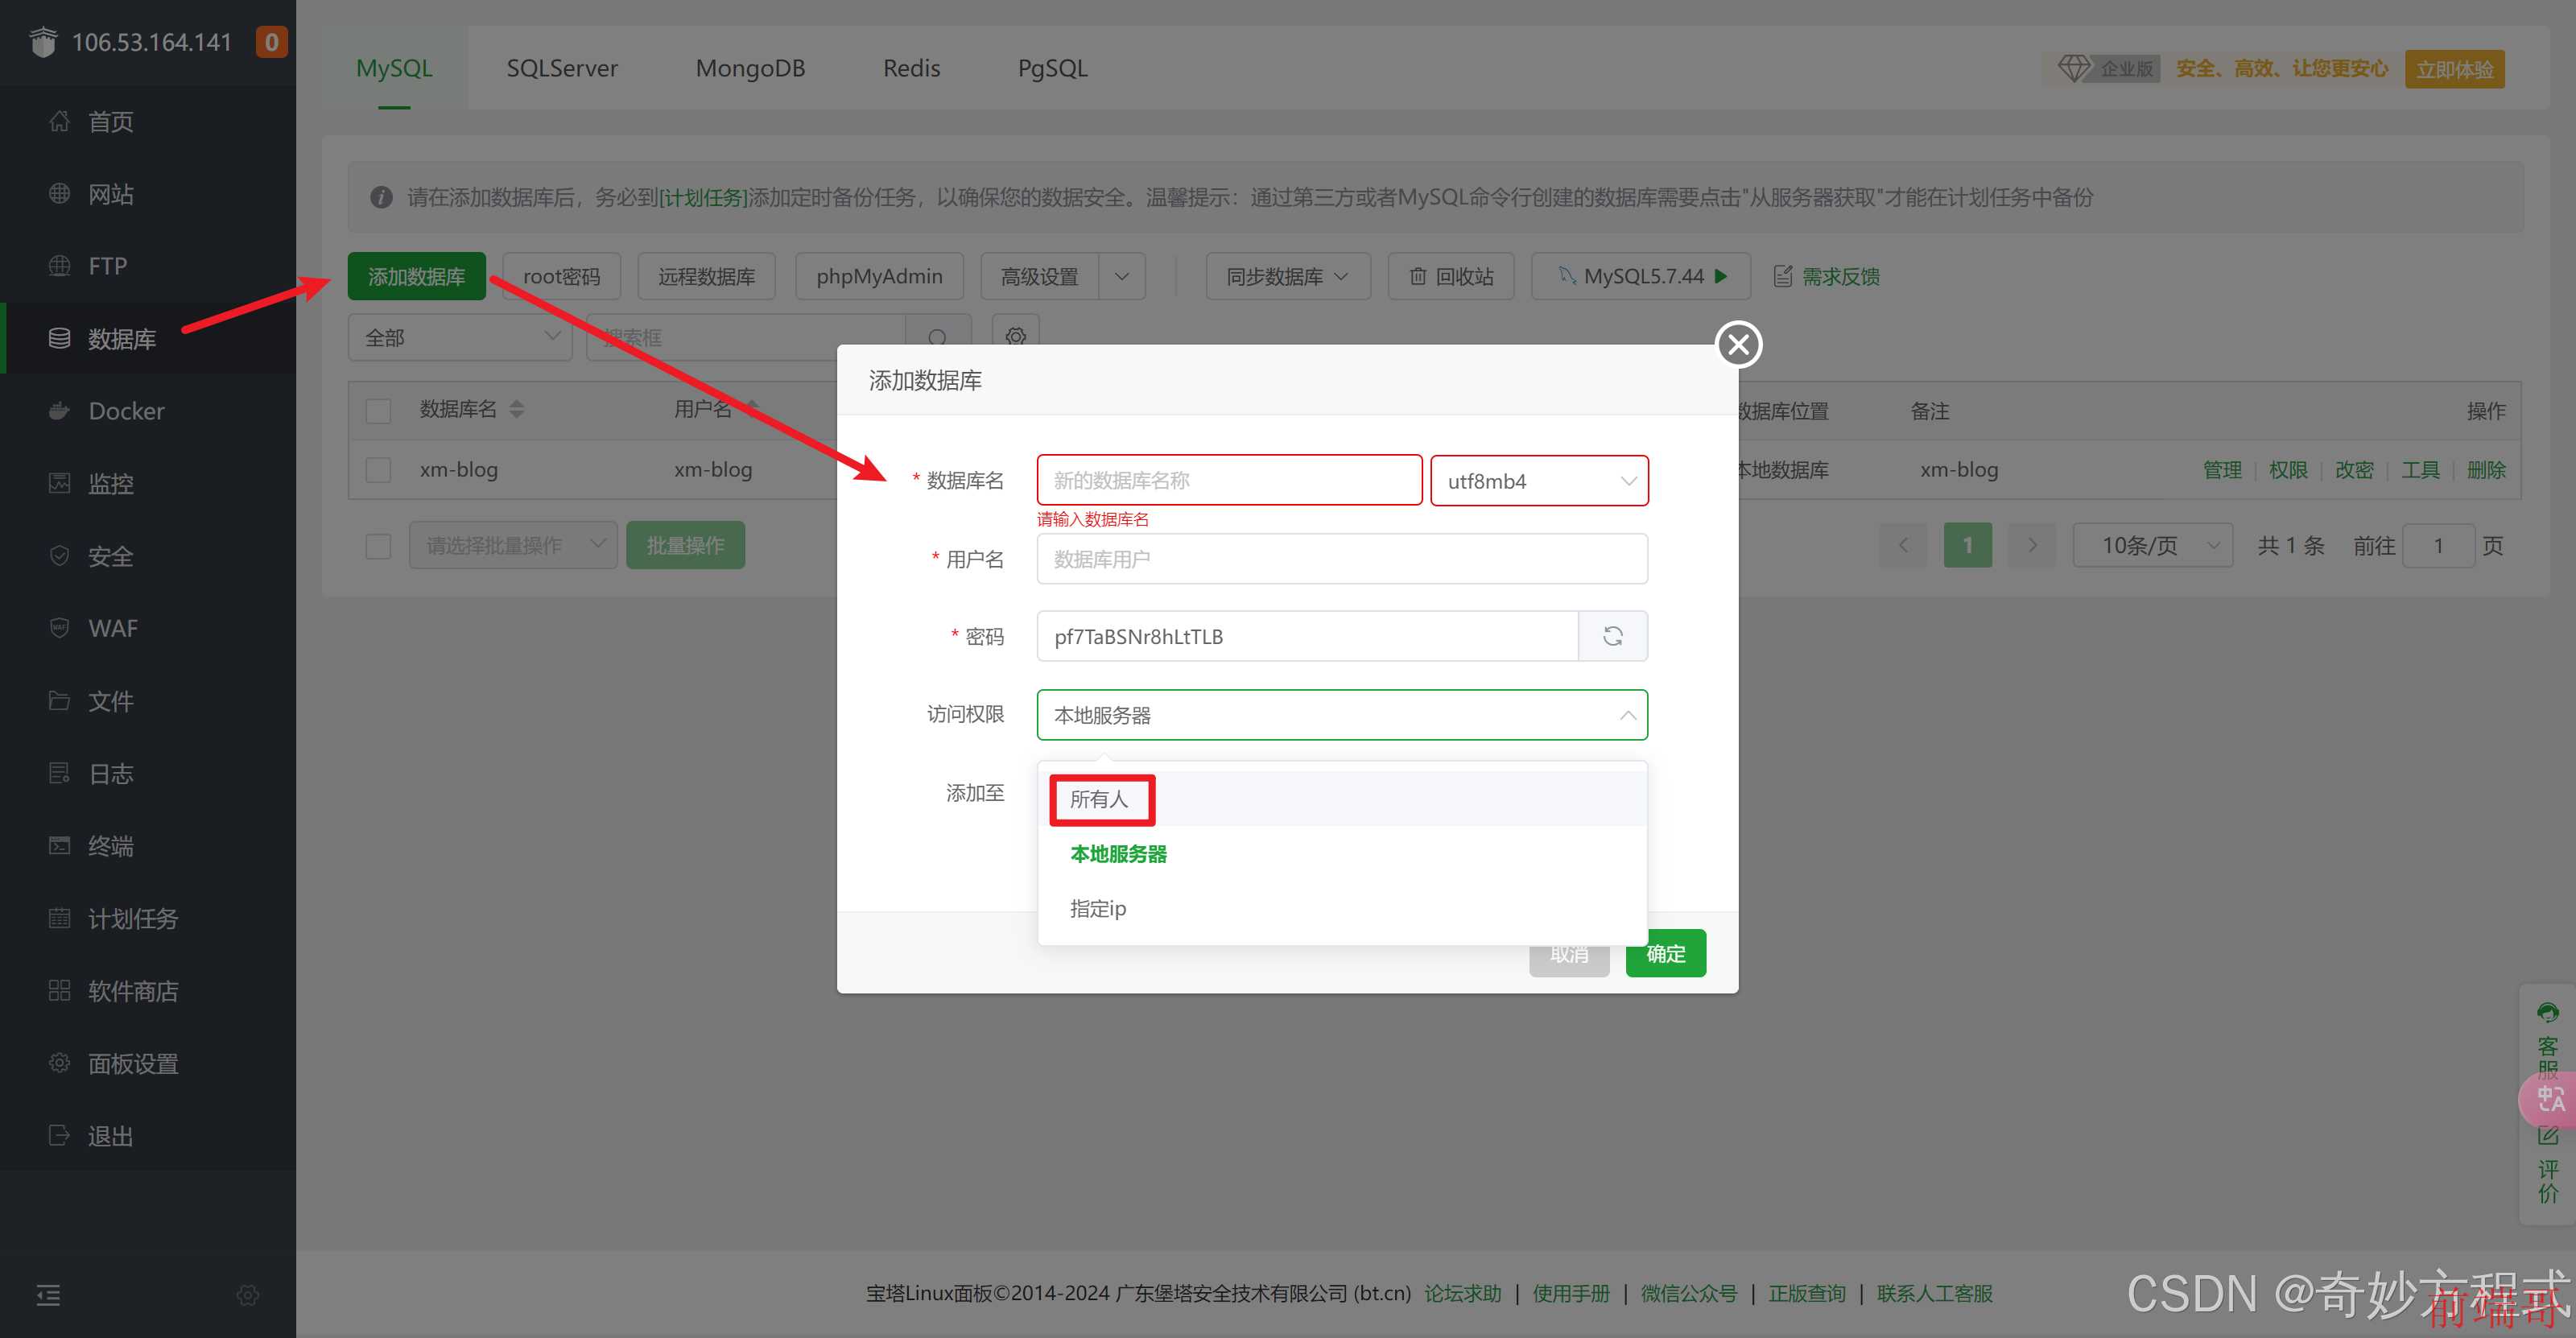Tick the checkbox for xm-blog row
Image resolution: width=2576 pixels, height=1338 pixels.
coord(378,470)
